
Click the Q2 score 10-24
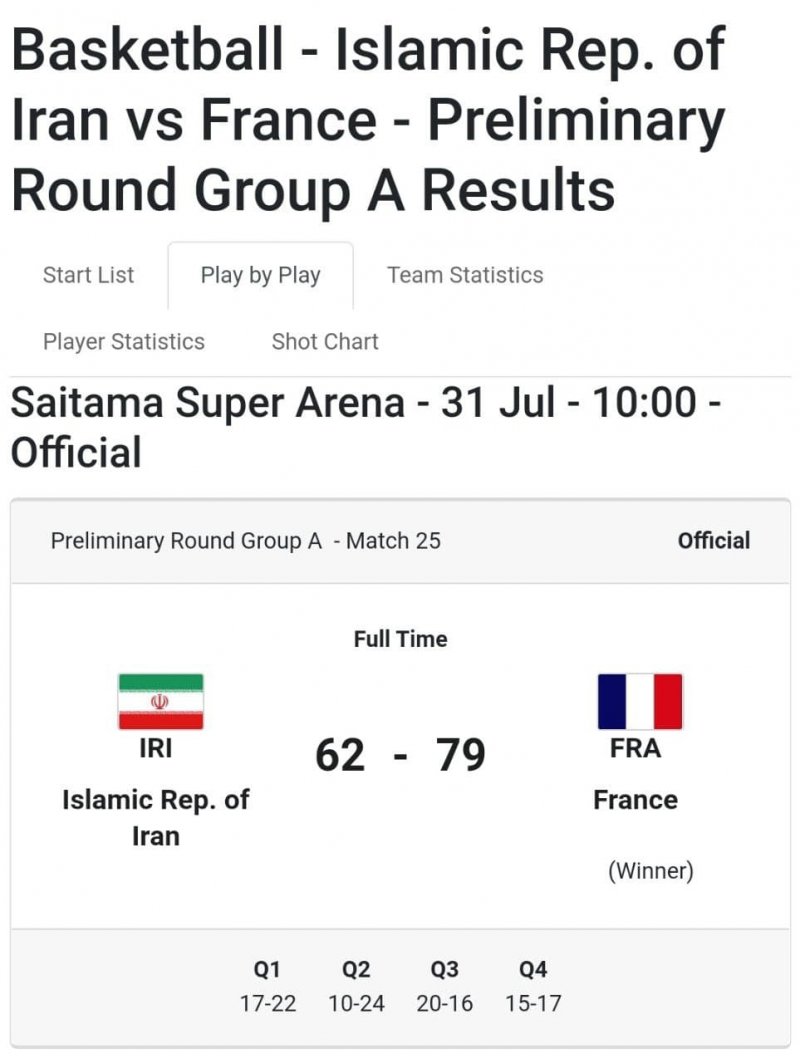[356, 1003]
